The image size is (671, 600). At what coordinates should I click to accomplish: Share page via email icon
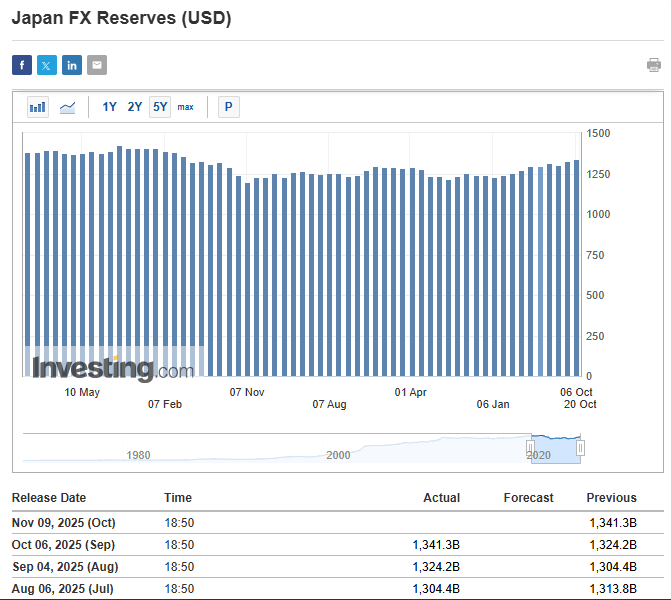(97, 65)
